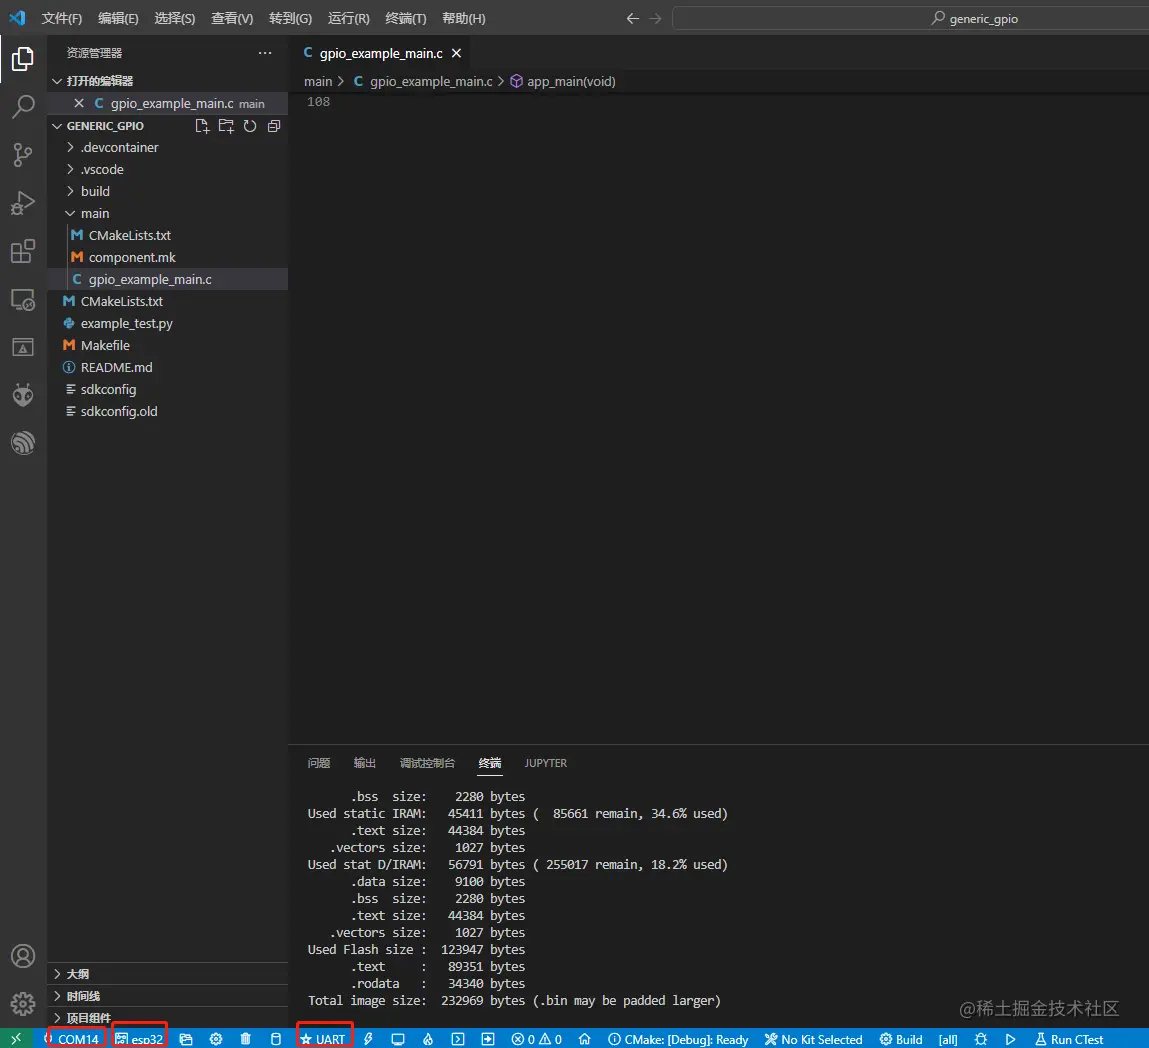Switch to the 调试控制台 panel tab
1149x1048 pixels.
click(x=427, y=763)
